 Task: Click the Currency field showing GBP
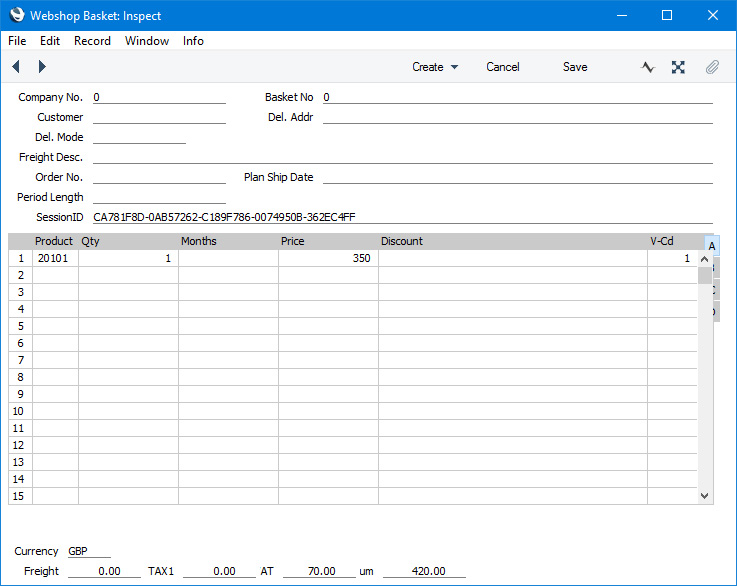pos(89,551)
